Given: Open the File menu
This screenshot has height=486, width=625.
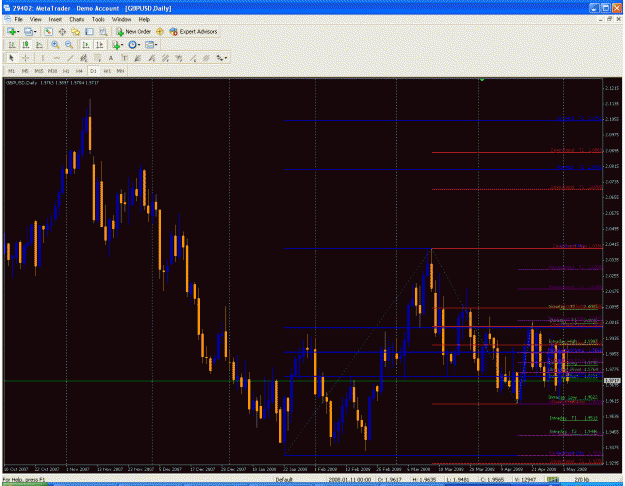Looking at the screenshot, I should coord(19,19).
